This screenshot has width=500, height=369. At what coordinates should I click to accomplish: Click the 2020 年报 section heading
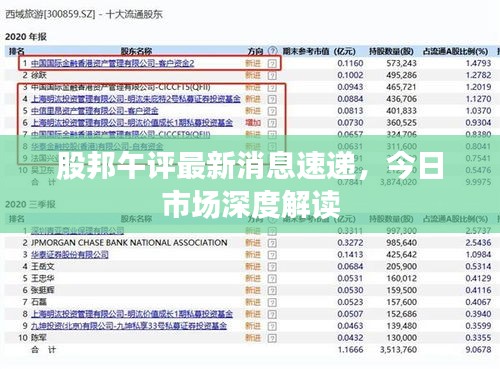[x=26, y=36]
